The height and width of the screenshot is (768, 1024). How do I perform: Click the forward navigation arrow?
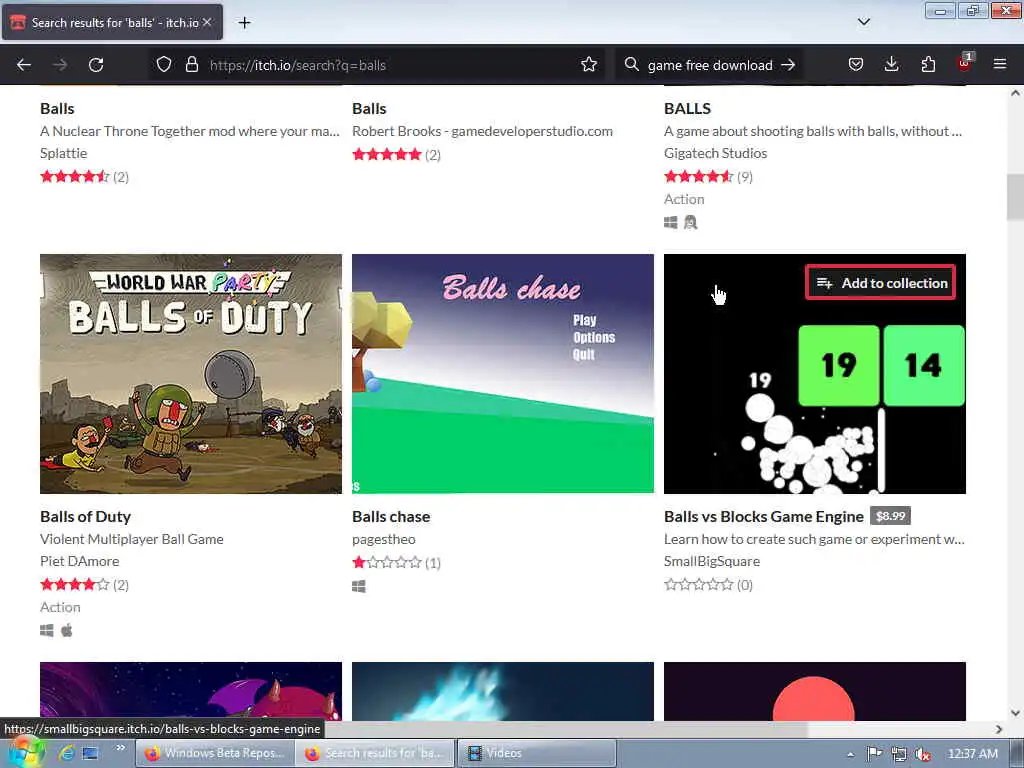tap(59, 65)
